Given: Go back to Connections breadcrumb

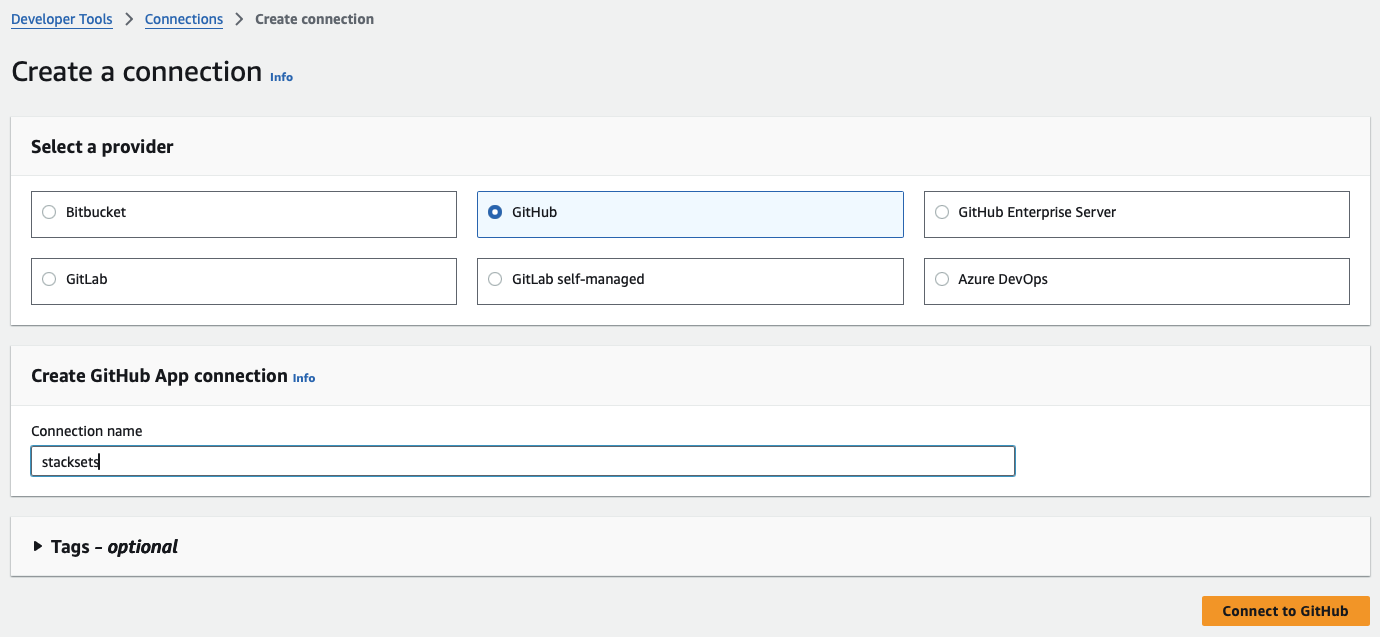Looking at the screenshot, I should (183, 19).
